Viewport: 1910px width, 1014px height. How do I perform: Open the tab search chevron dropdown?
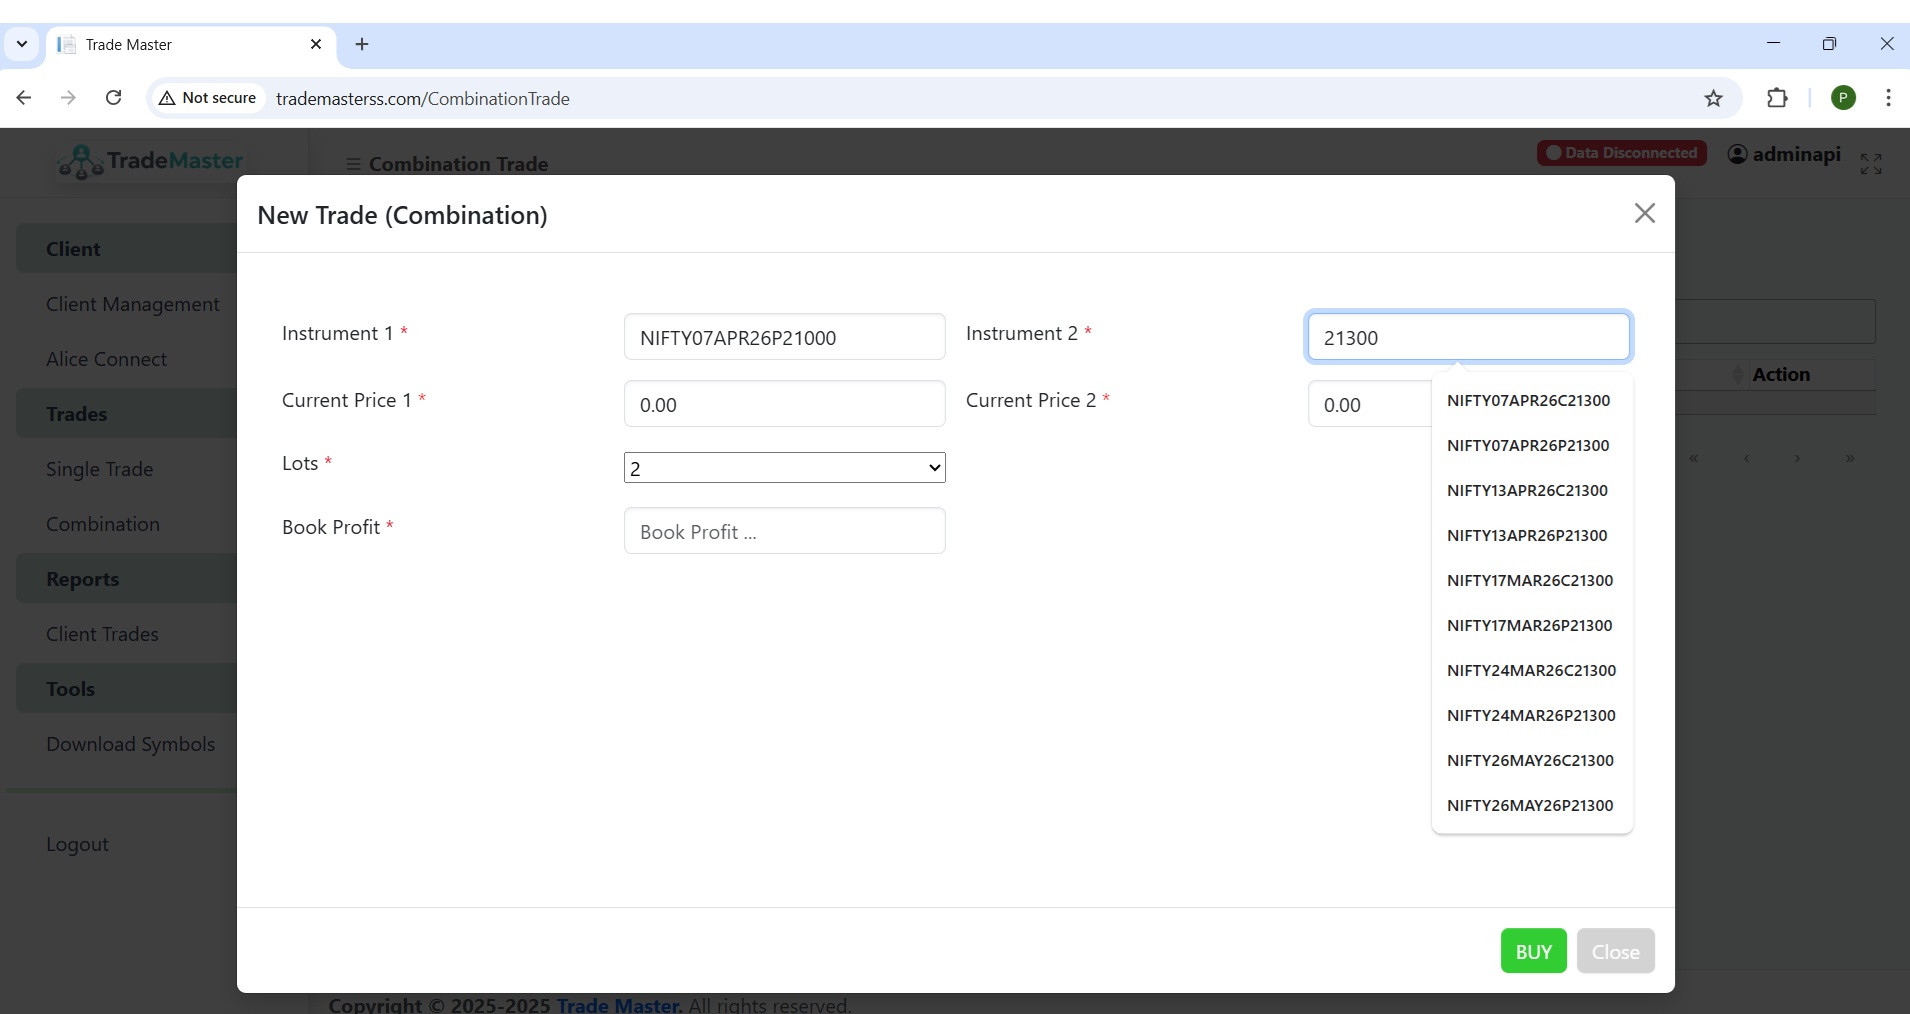(21, 44)
